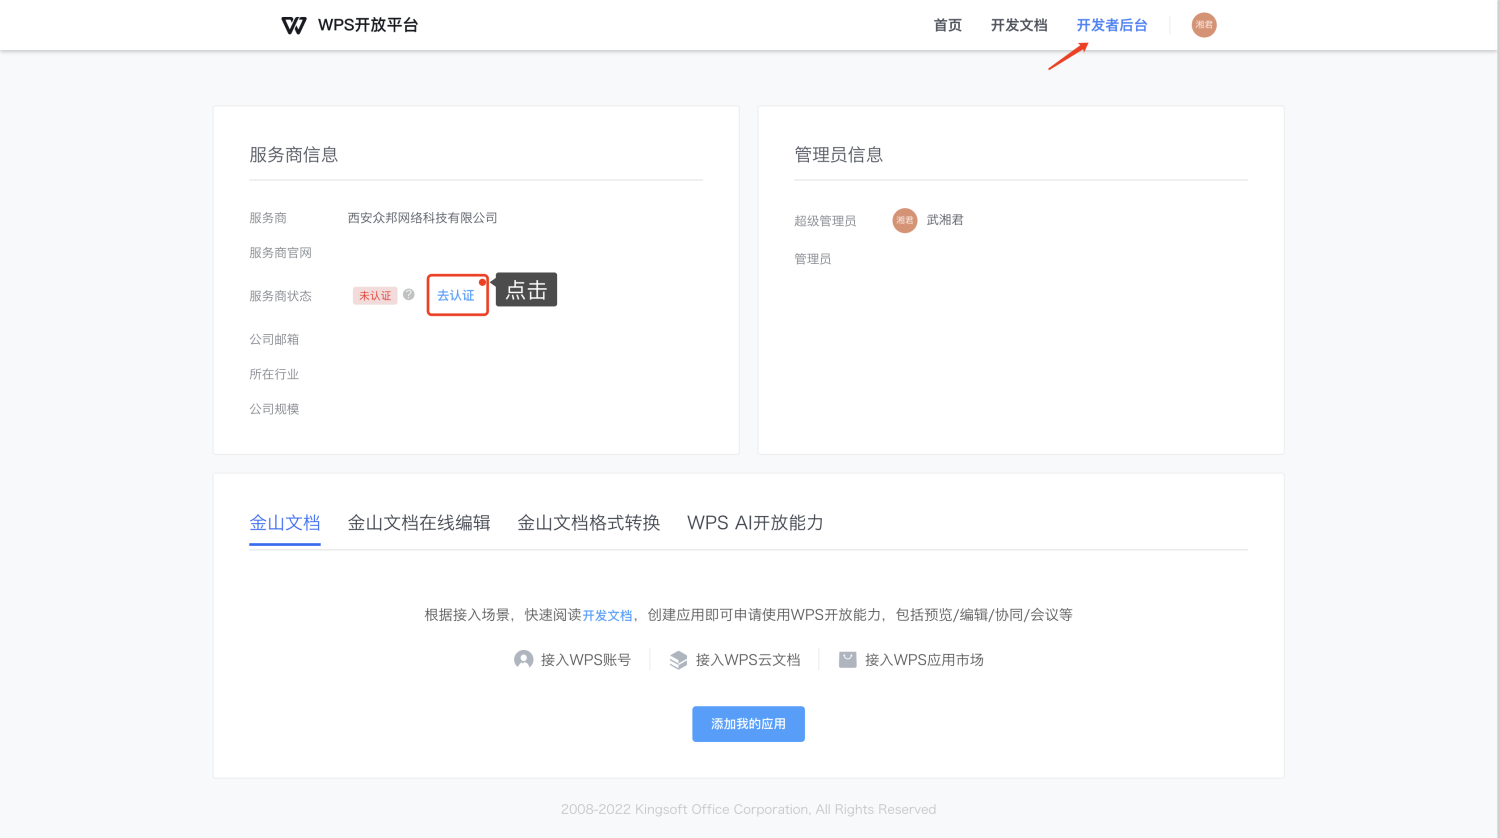Click the 去认证 link
Viewport: 1500px width, 838px height.
456,295
